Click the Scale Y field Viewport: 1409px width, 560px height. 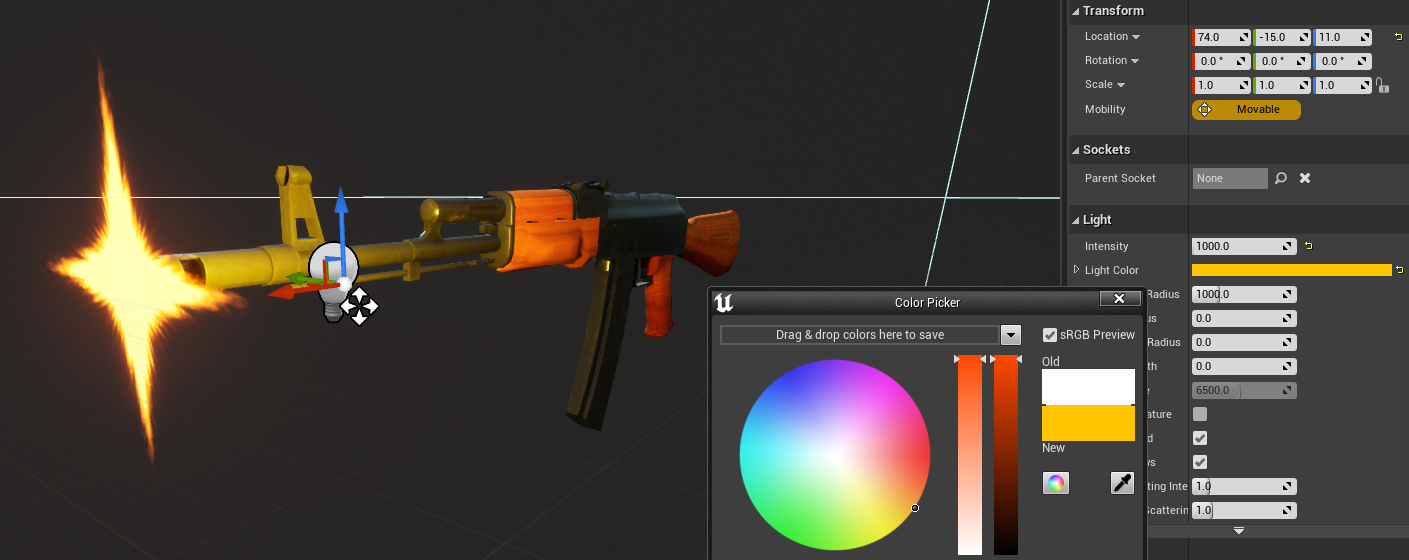[x=1282, y=85]
